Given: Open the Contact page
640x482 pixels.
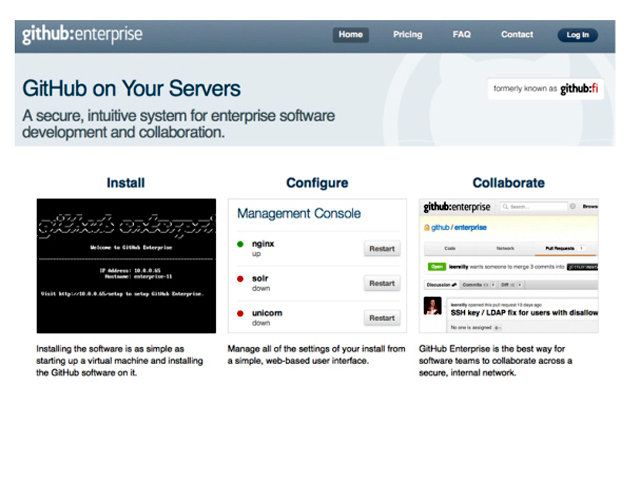Looking at the screenshot, I should pos(517,35).
